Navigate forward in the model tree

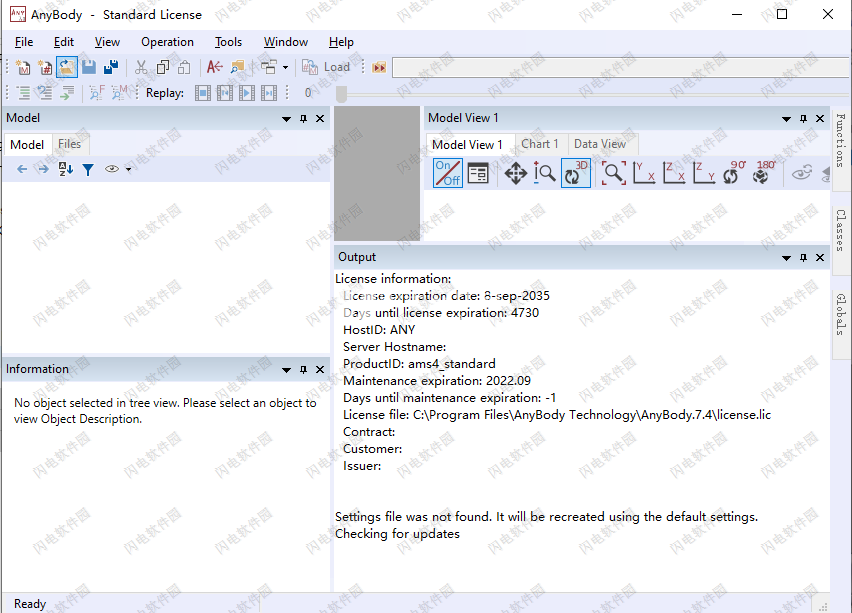(x=43, y=169)
